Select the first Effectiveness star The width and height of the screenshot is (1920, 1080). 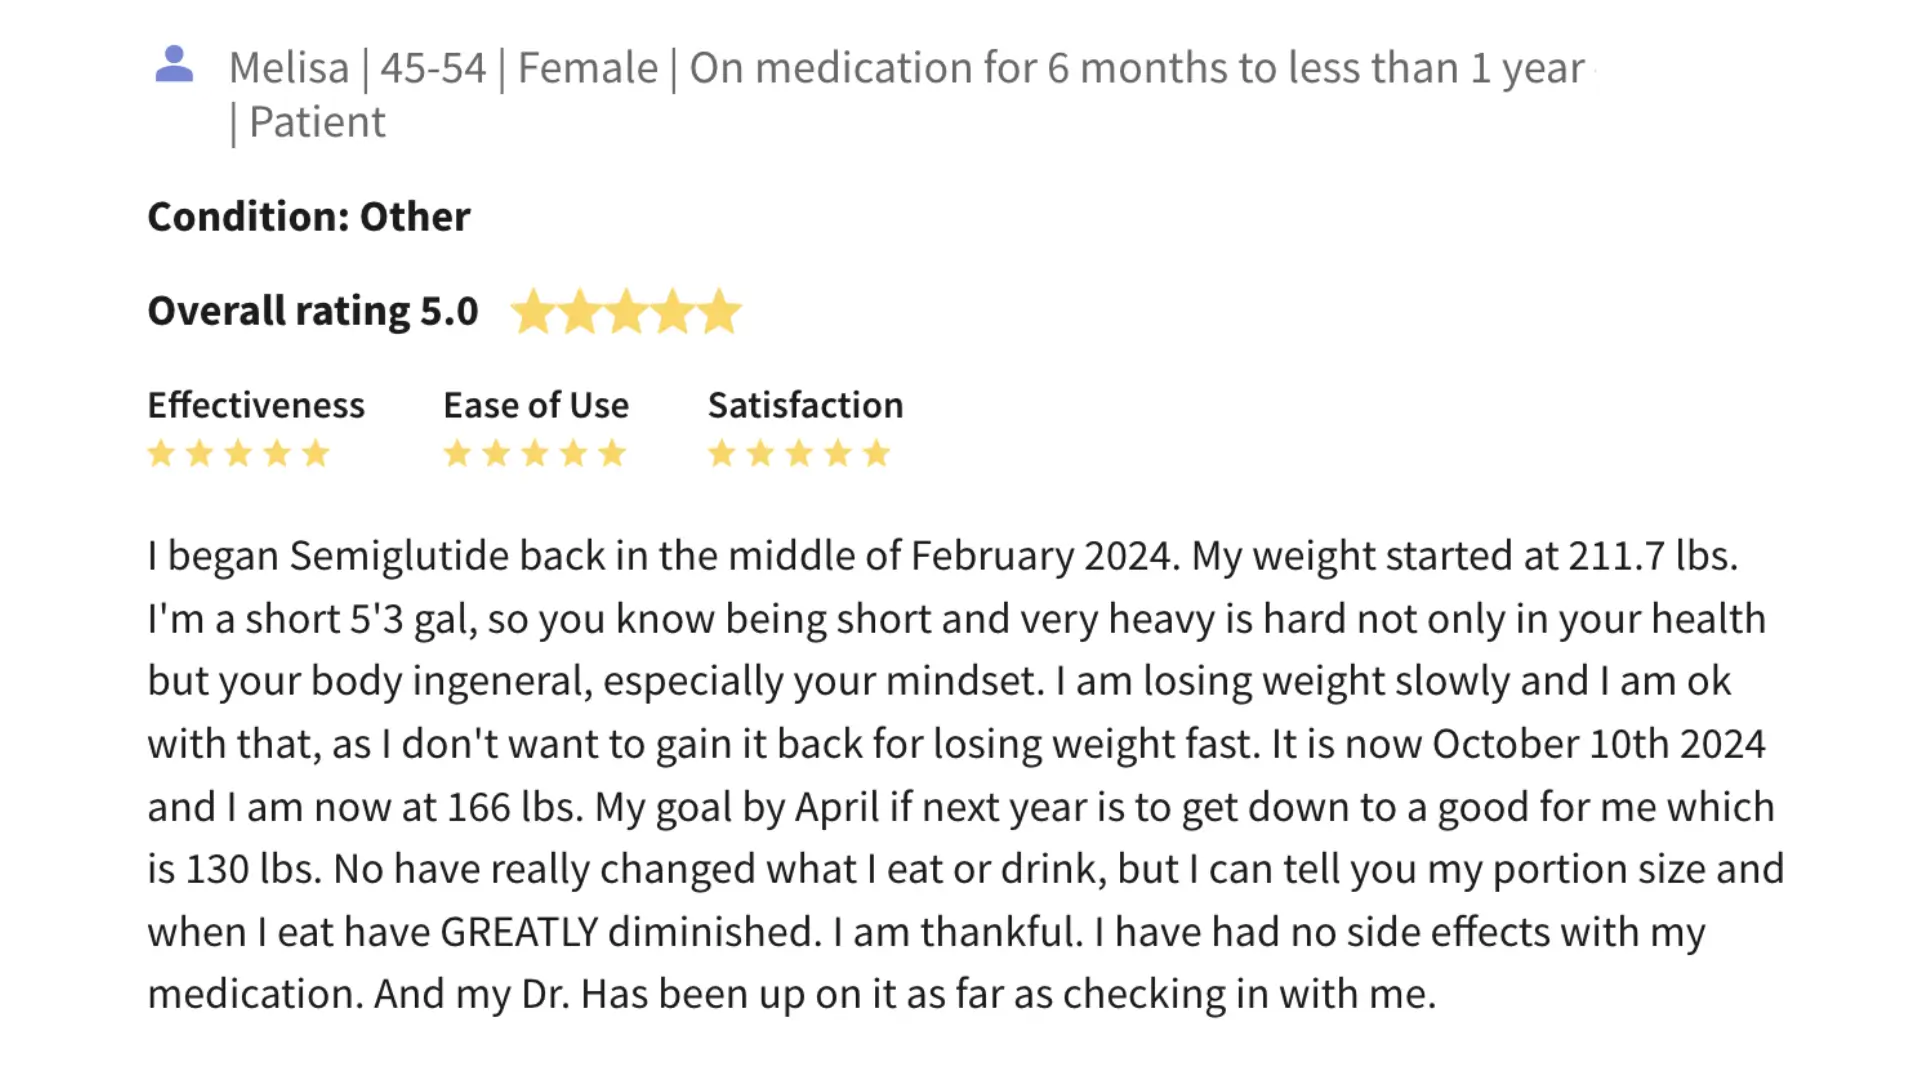(161, 454)
